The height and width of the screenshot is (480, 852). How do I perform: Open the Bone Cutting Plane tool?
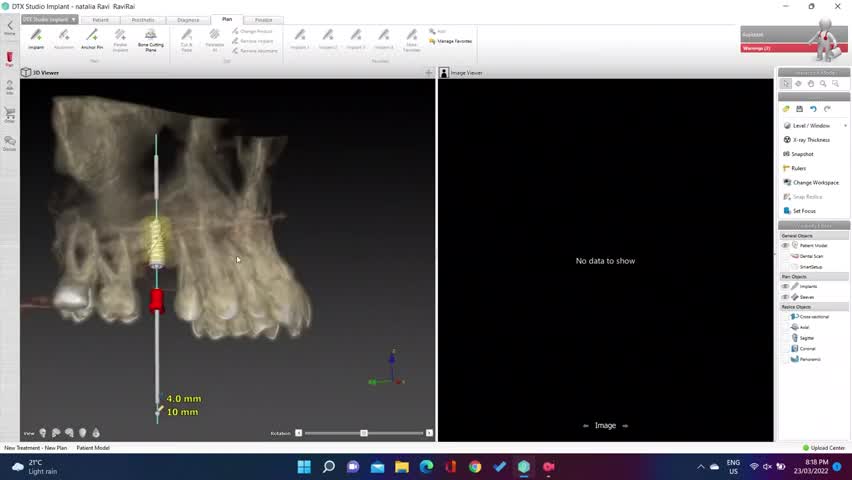click(150, 38)
